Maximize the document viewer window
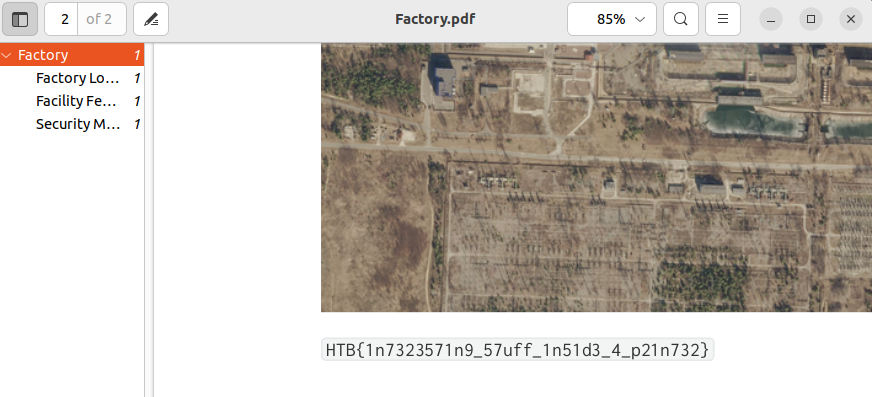The image size is (872, 397). [811, 19]
